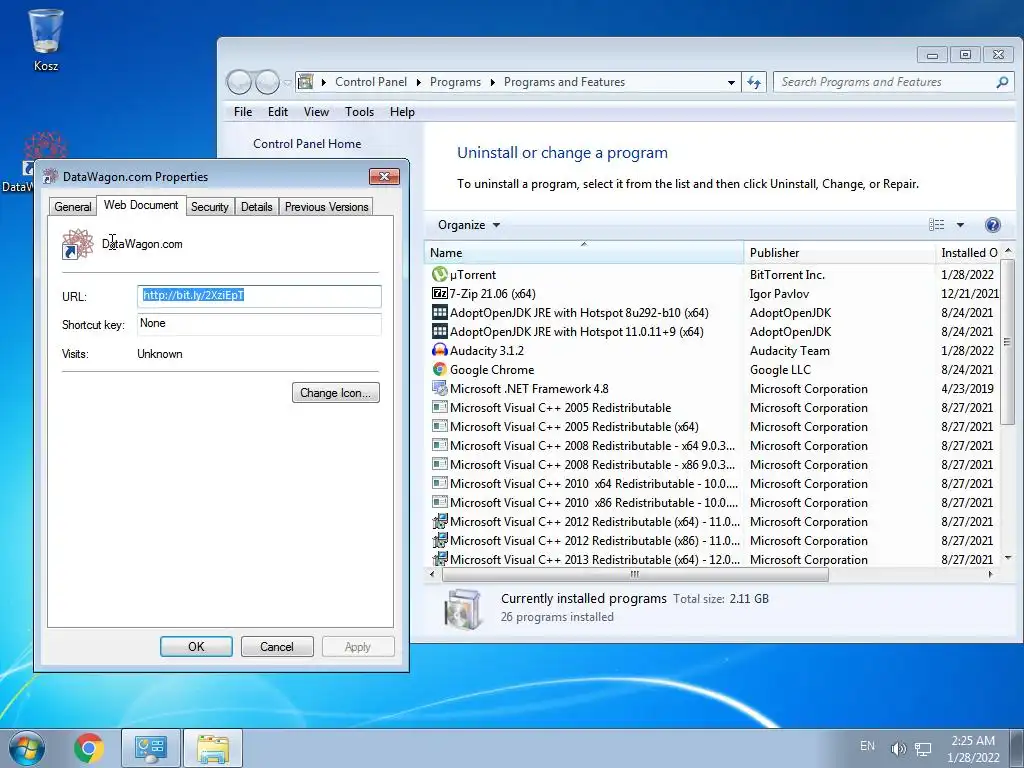Open the Recycle Bin 'Kosz' desktop icon
The width and height of the screenshot is (1024, 768).
(46, 39)
